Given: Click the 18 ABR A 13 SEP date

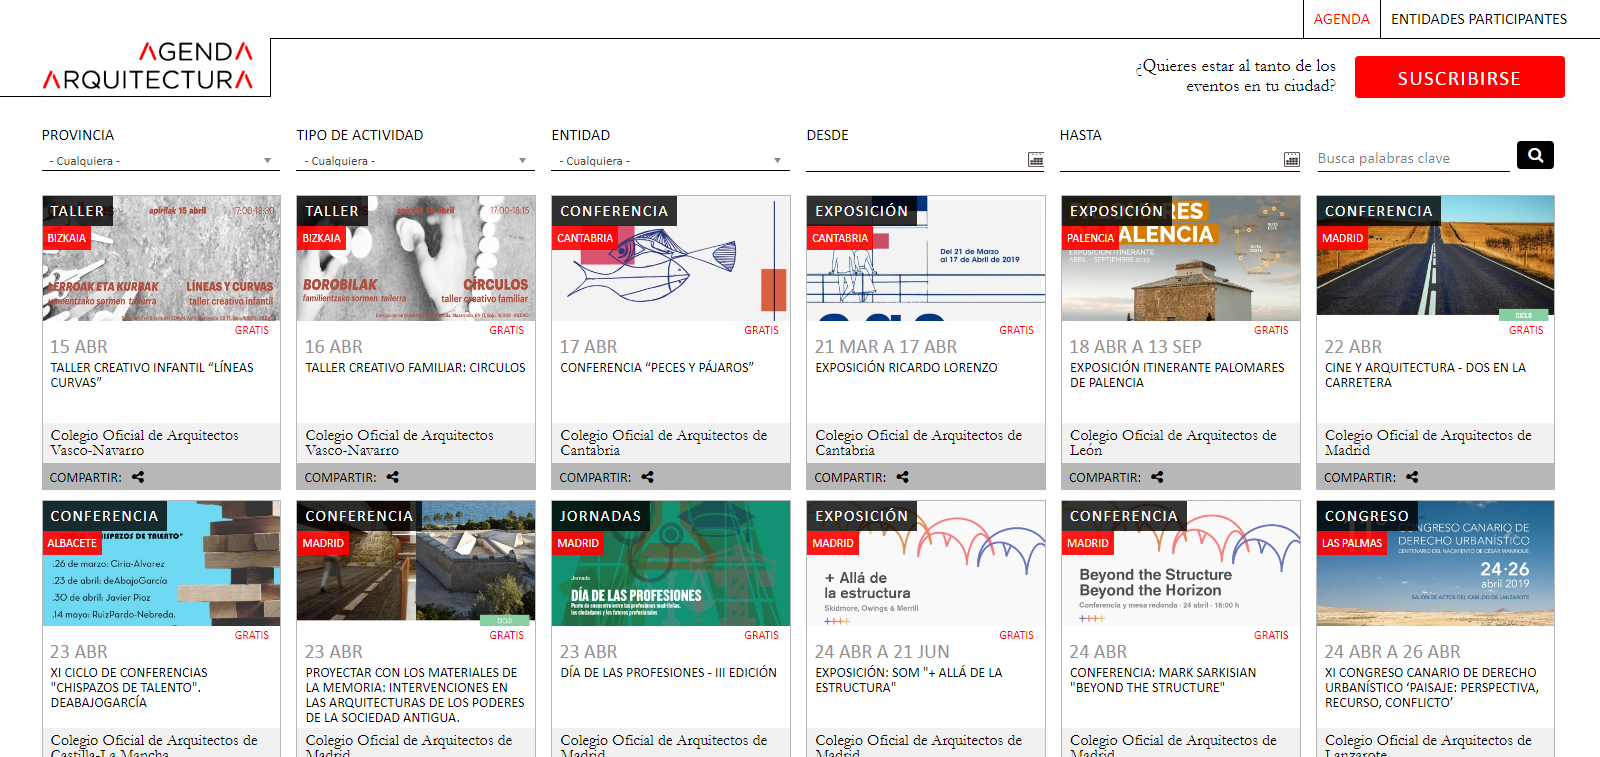Looking at the screenshot, I should click(x=1135, y=347).
